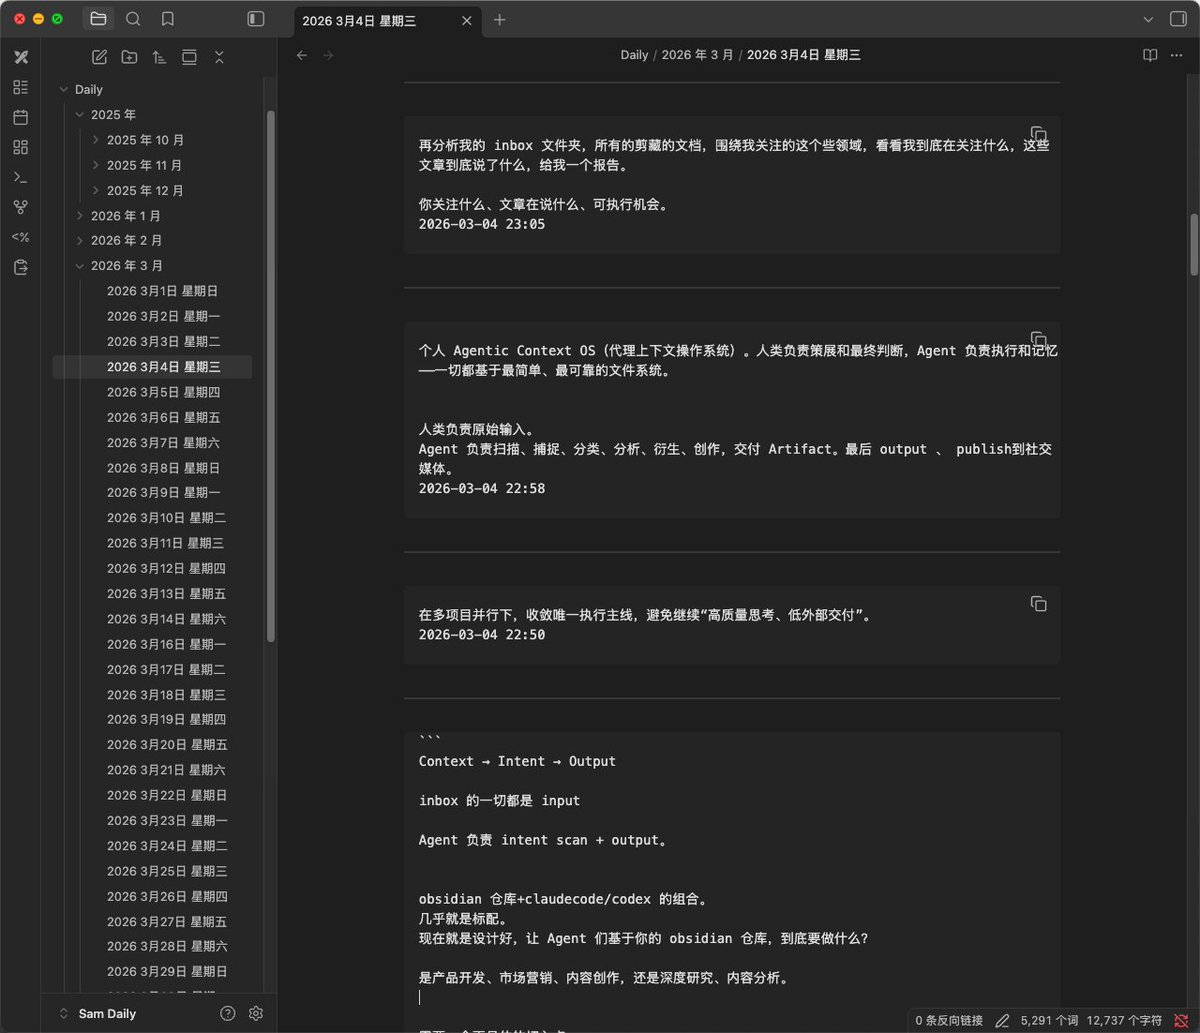Click the checklist ribbon icon
The width and height of the screenshot is (1200, 1033).
(x=21, y=87)
